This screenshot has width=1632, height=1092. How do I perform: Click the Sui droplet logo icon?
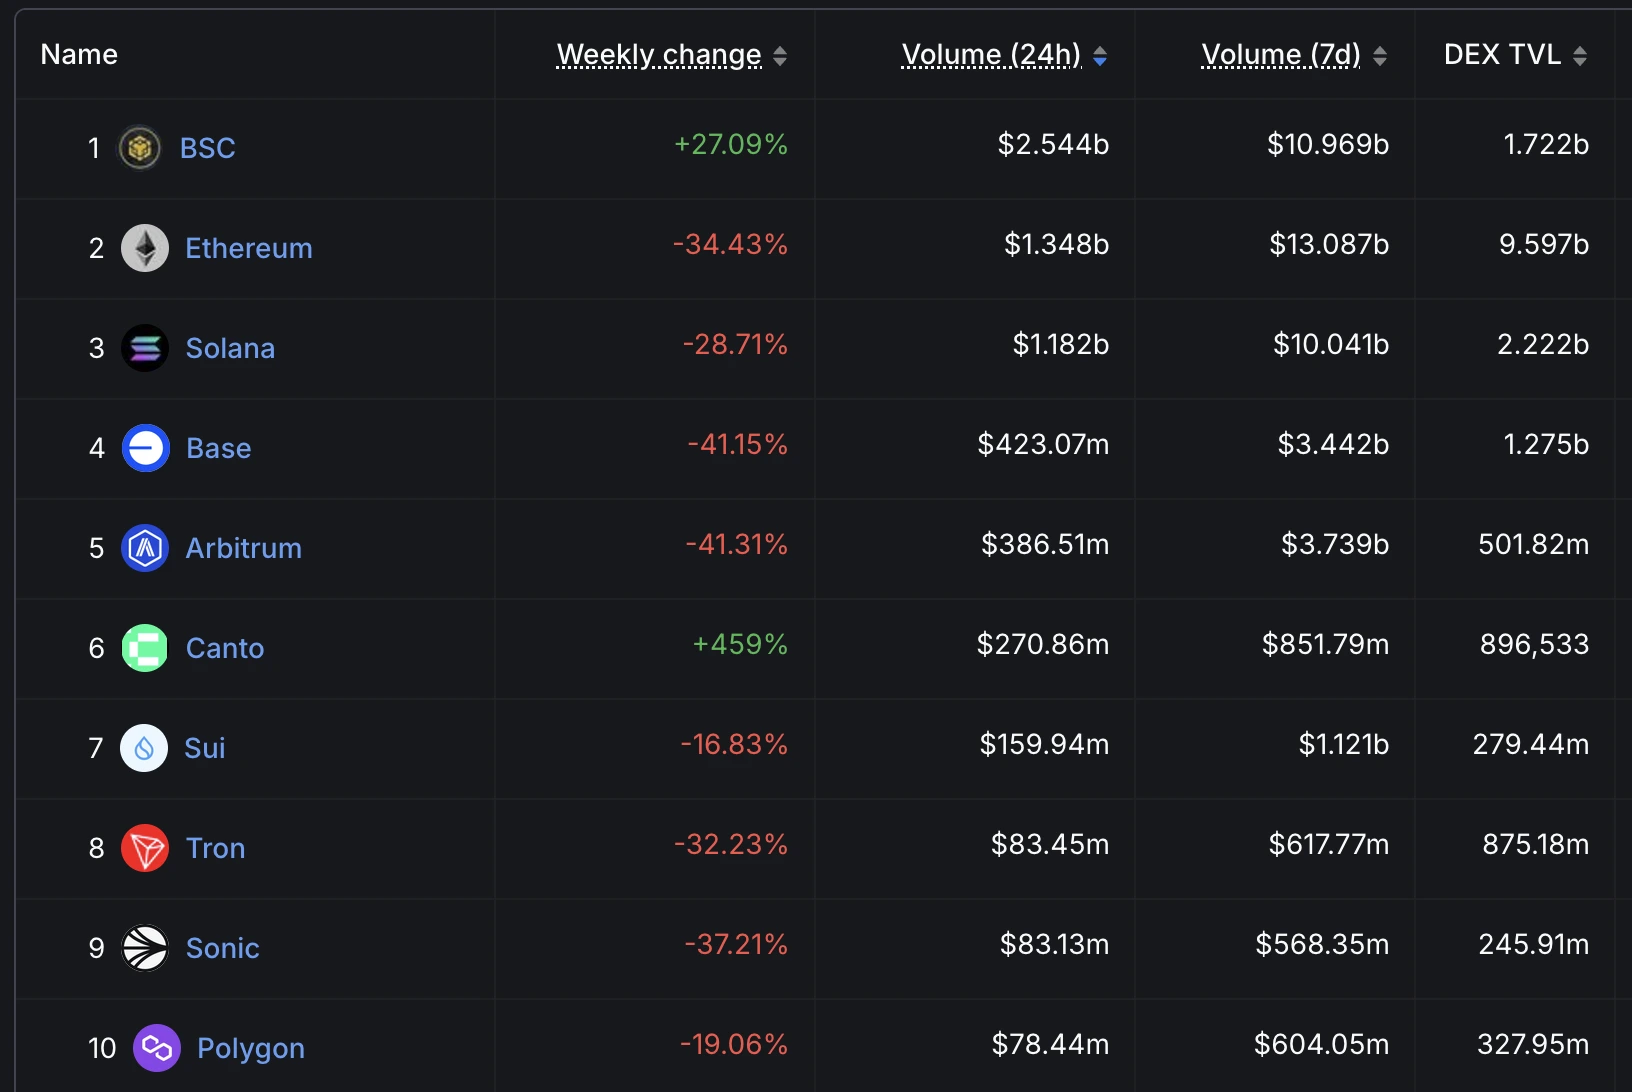[x=144, y=748]
